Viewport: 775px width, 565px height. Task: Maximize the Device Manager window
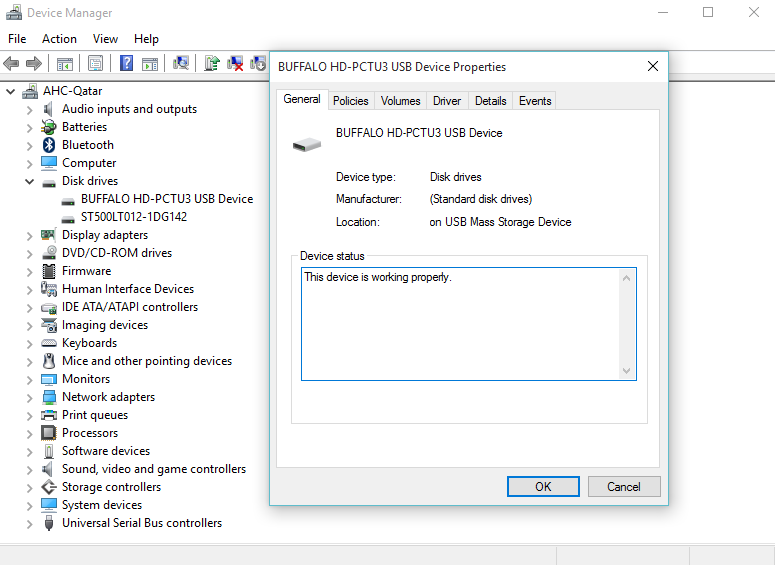click(708, 12)
